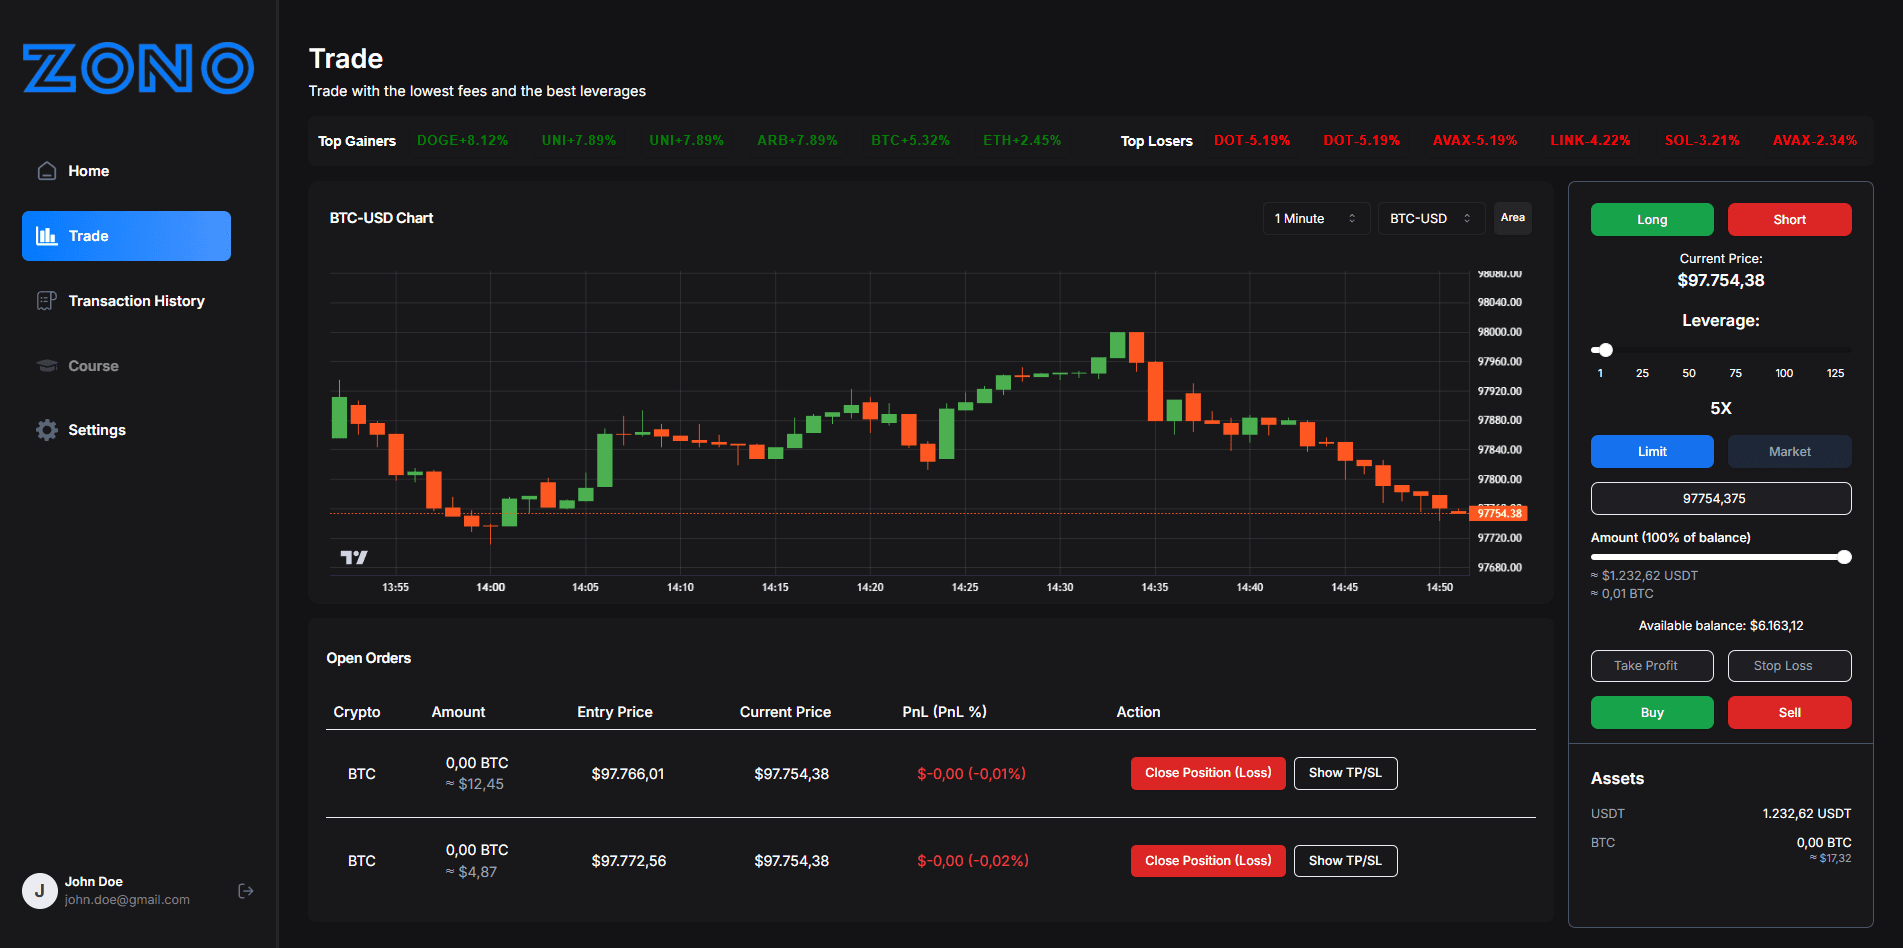Click the 14:30 time axis label

point(1060,587)
